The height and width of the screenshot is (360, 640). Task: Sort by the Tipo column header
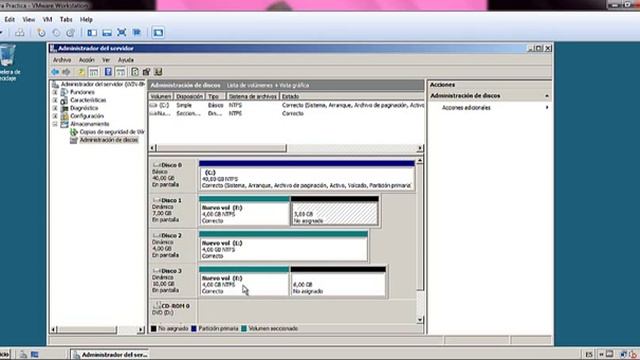[215, 96]
